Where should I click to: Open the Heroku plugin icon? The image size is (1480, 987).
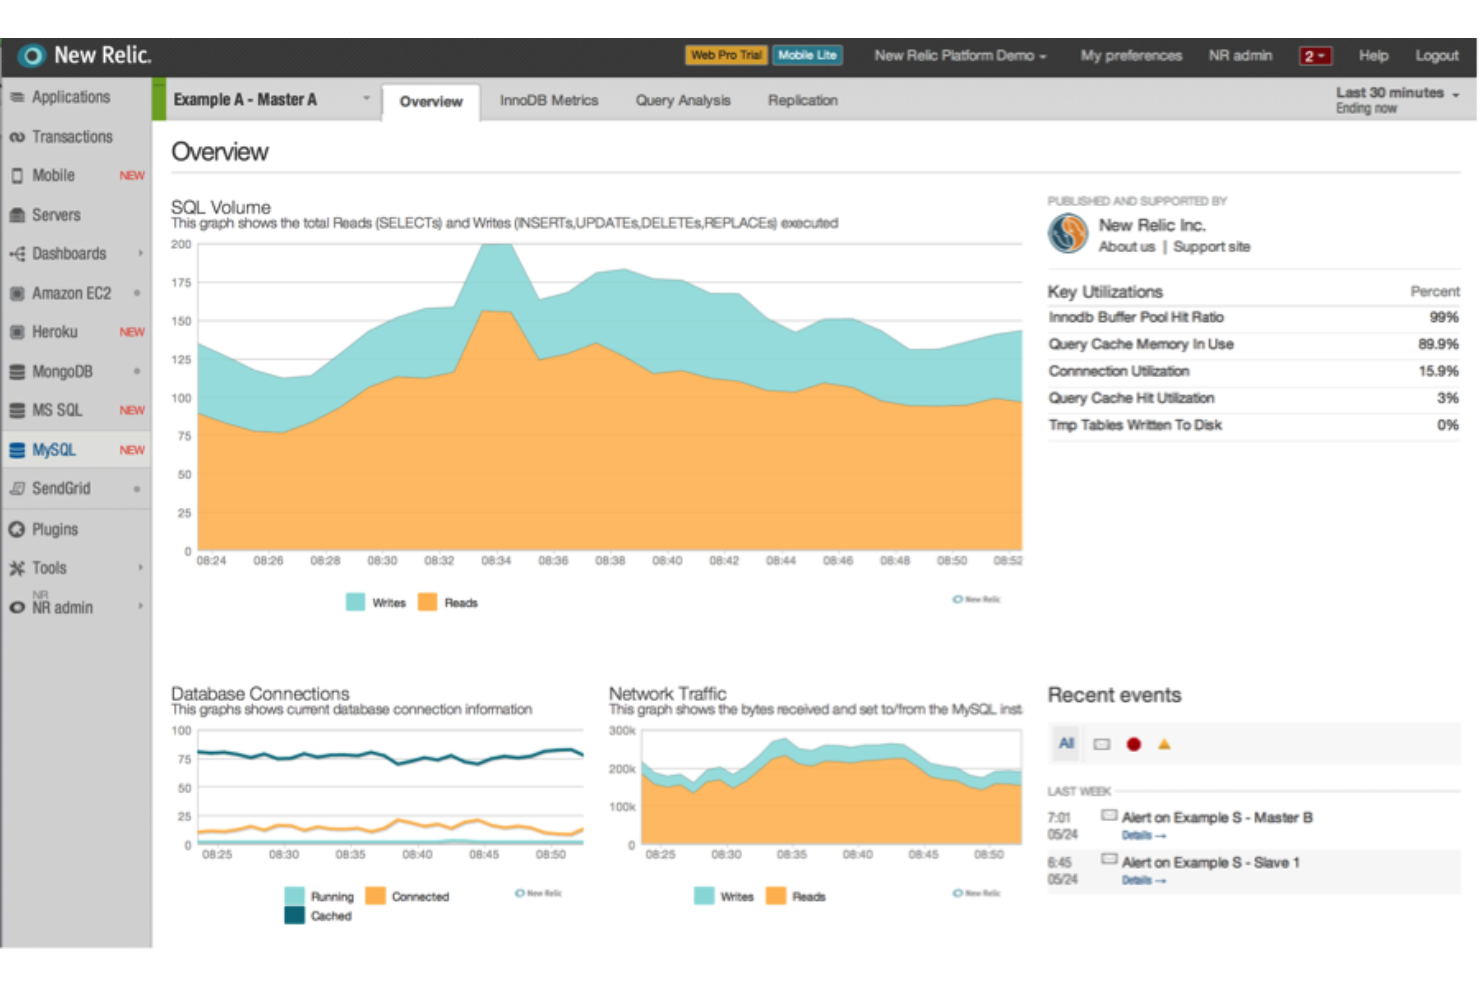click(17, 332)
